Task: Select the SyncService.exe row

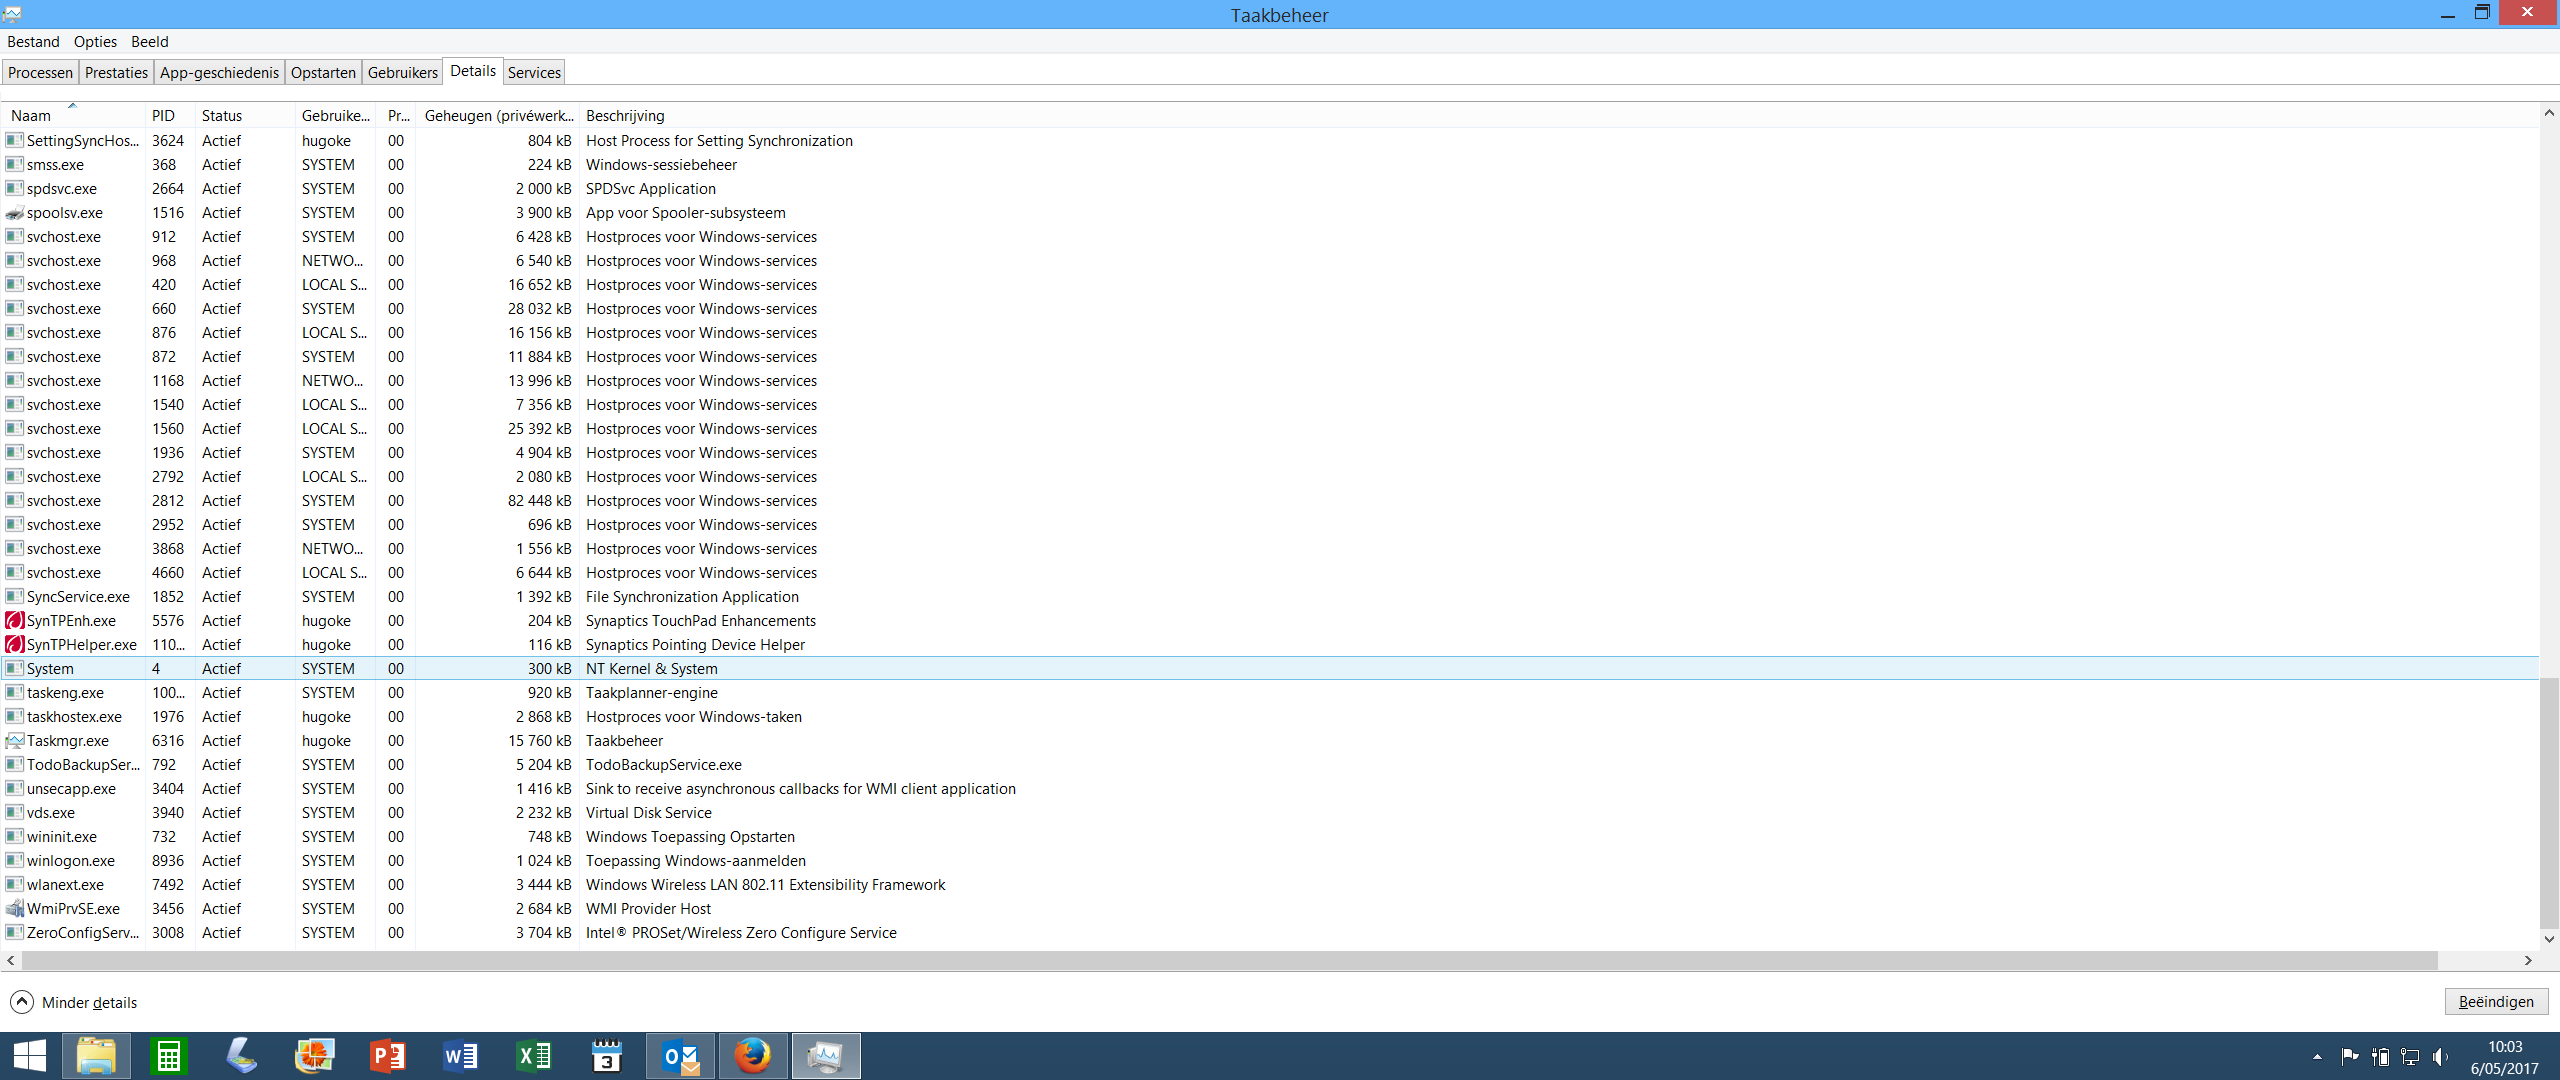Action: (1270, 597)
